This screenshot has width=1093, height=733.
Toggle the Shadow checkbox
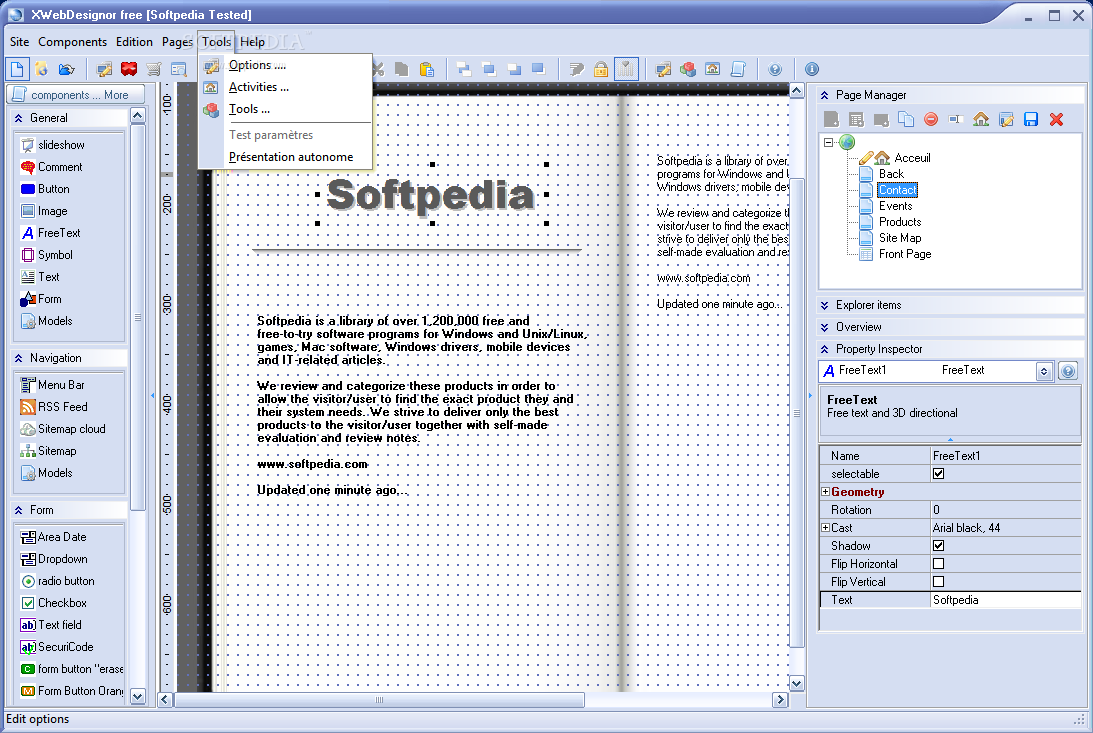[938, 546]
